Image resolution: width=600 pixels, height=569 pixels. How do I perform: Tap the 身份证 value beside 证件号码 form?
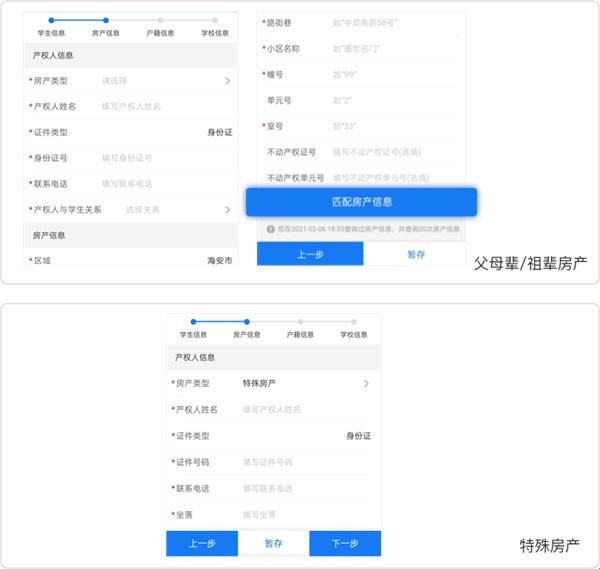(358, 436)
